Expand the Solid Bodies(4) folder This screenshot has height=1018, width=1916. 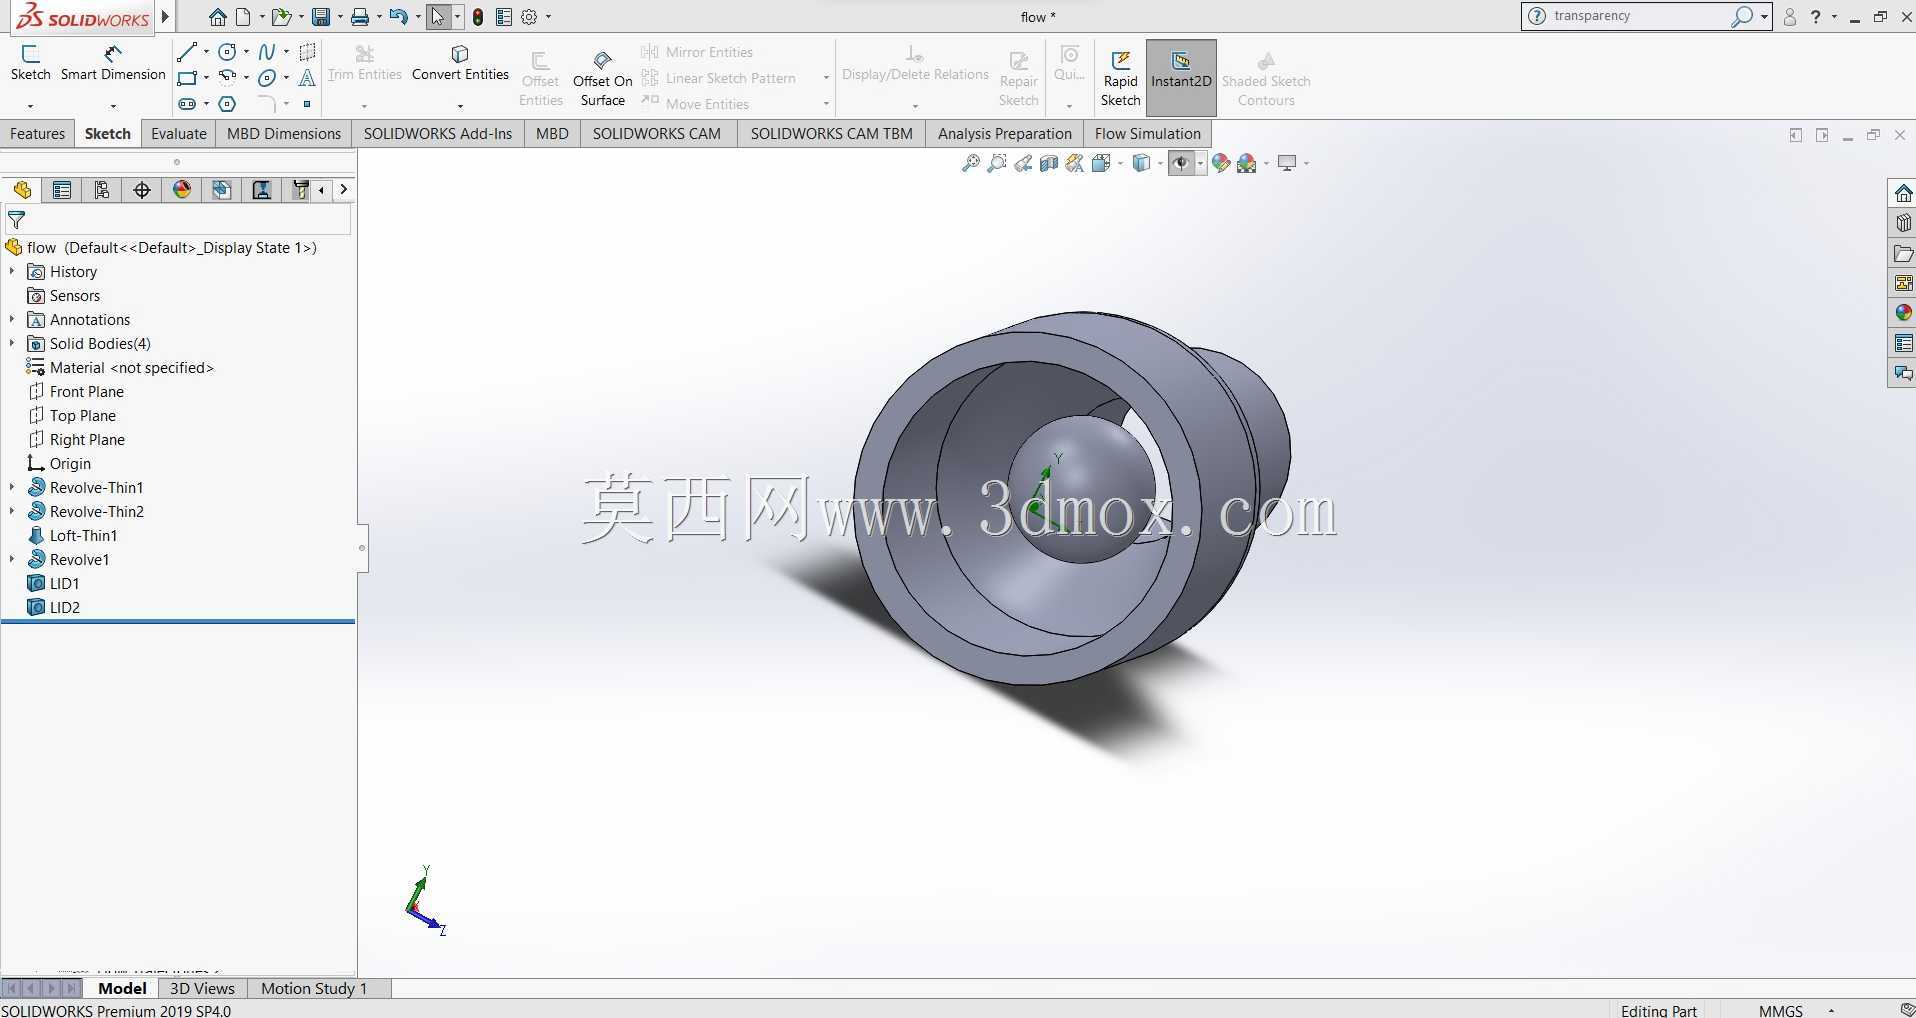point(12,343)
